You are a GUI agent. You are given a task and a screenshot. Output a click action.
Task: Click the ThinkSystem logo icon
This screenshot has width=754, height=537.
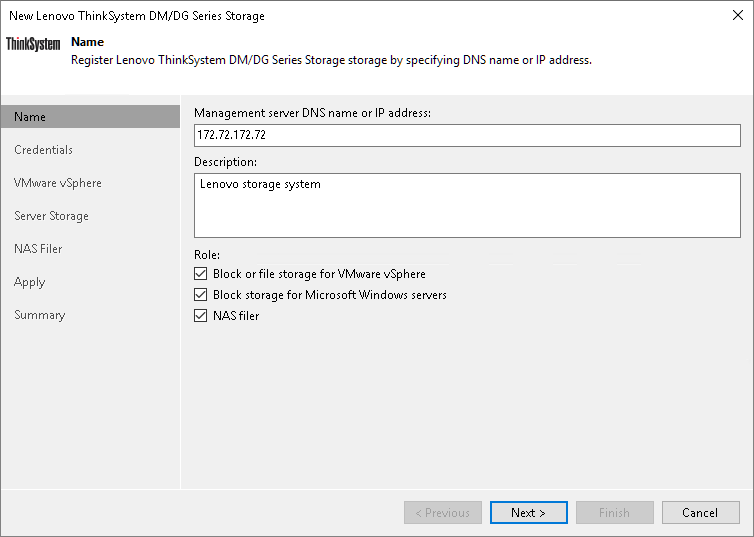(x=33, y=44)
